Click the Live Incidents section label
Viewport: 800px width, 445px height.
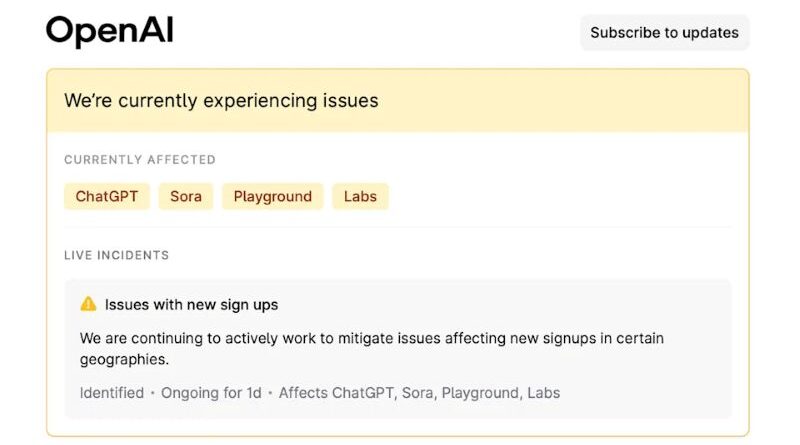click(117, 255)
